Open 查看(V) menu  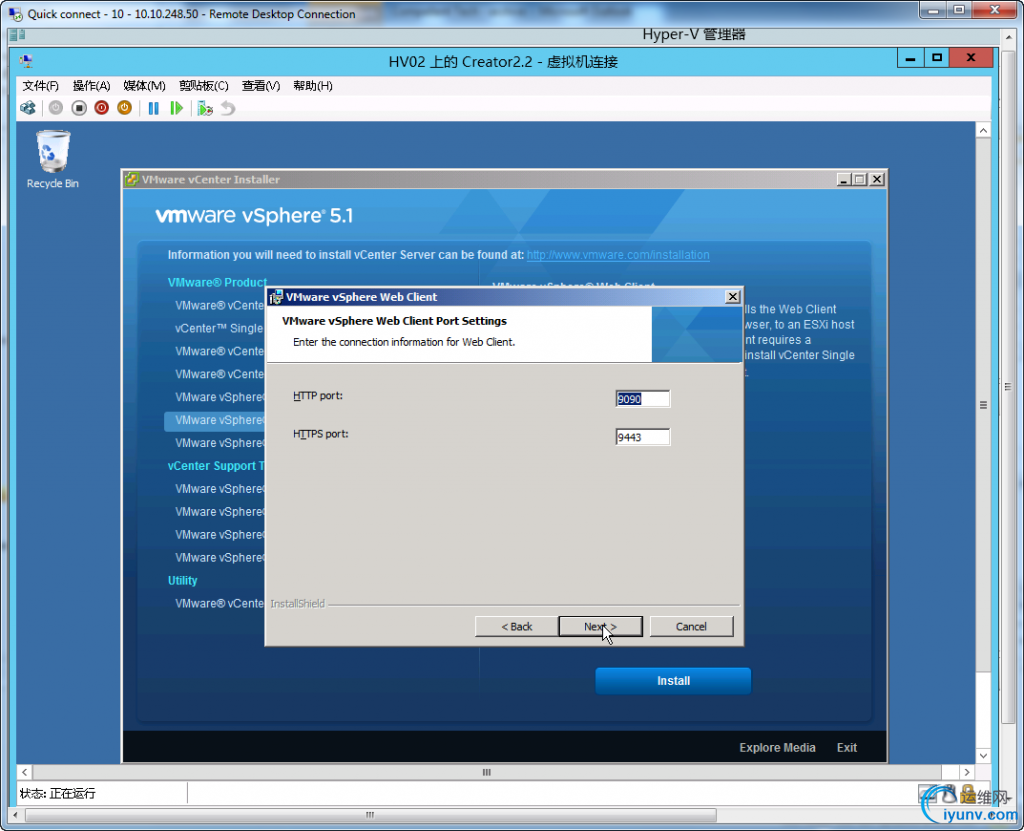point(261,86)
